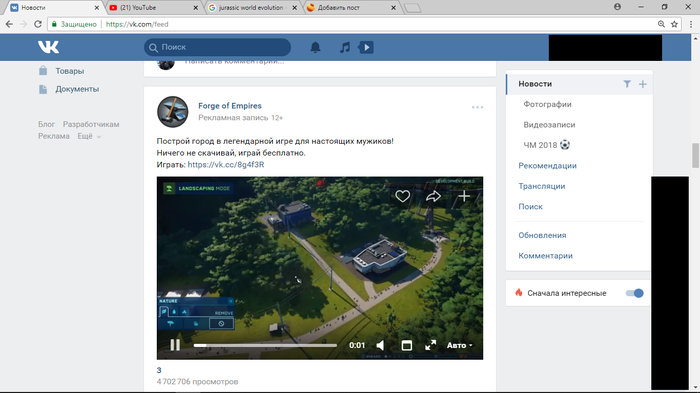Click Написать комментарий field
The width and height of the screenshot is (700, 393).
tap(234, 63)
